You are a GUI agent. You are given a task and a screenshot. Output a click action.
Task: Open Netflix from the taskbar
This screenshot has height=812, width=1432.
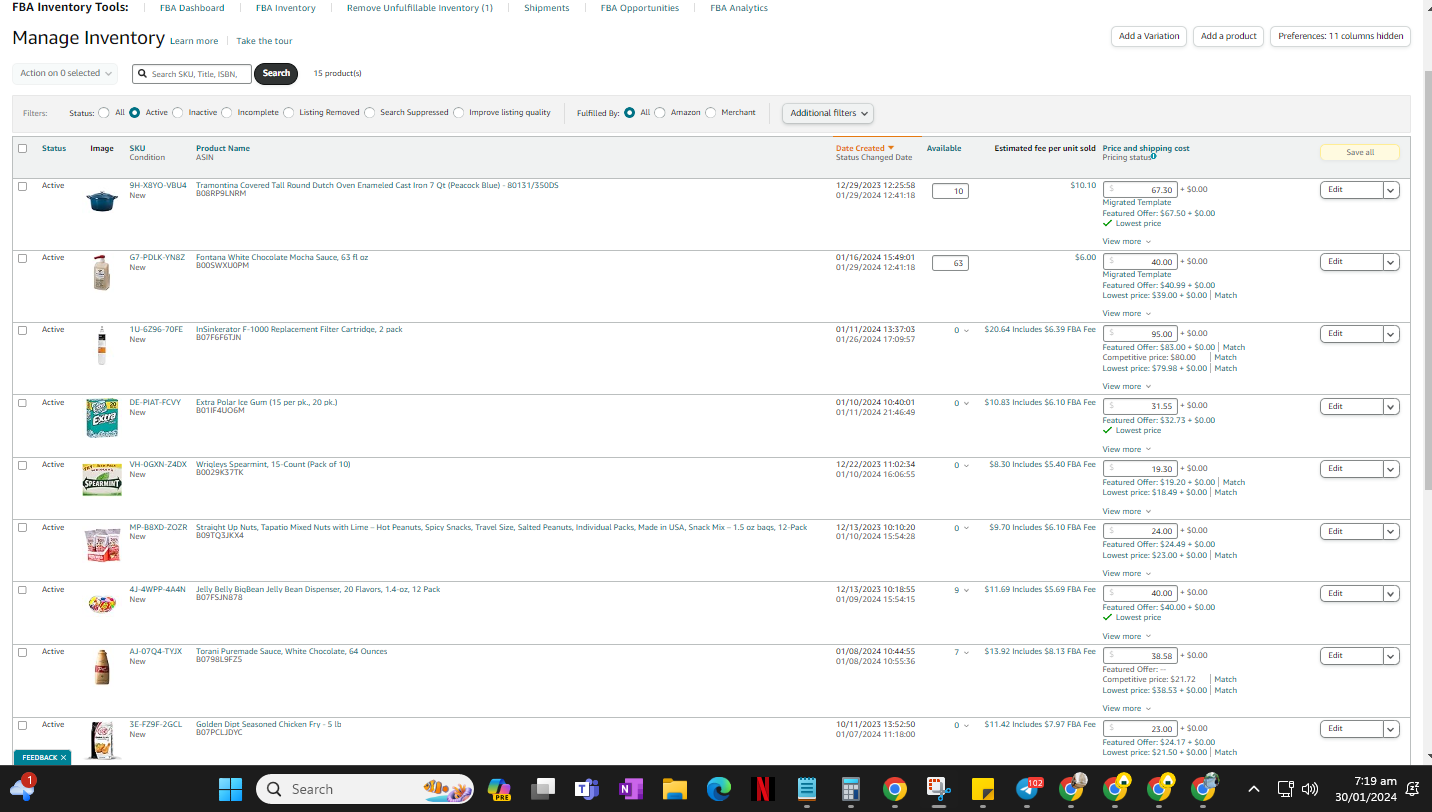click(x=762, y=789)
